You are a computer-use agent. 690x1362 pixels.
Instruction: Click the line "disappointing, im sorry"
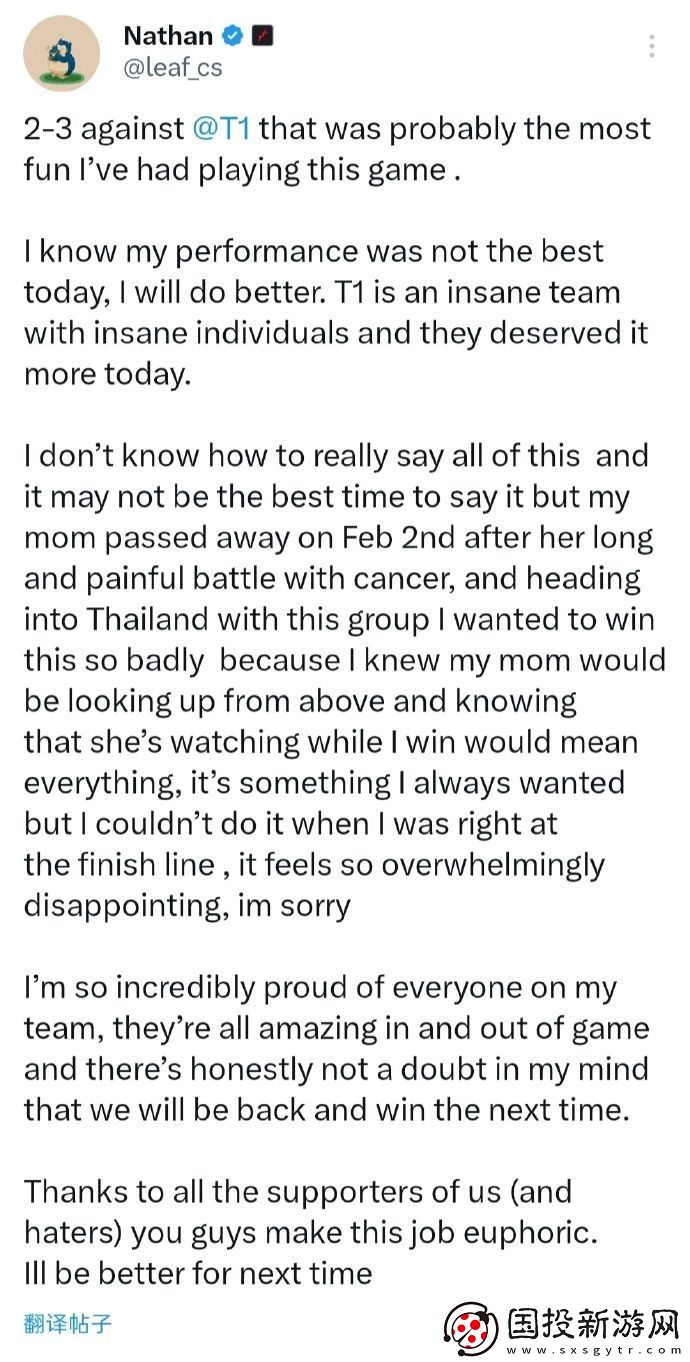[x=187, y=906]
